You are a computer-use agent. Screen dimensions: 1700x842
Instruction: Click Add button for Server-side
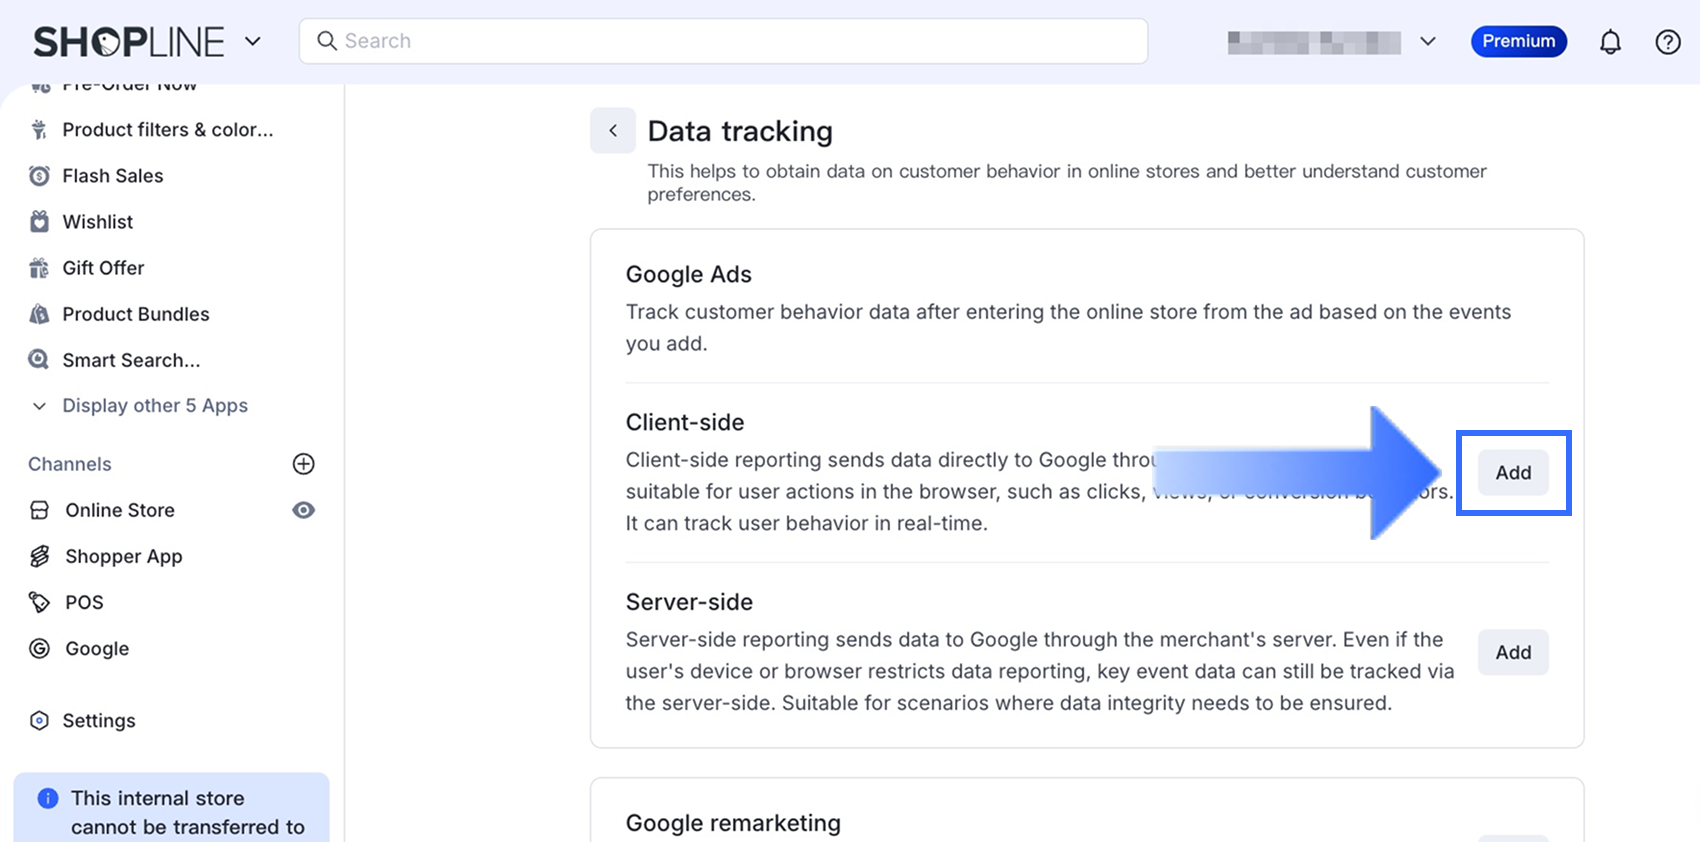[1512, 653]
